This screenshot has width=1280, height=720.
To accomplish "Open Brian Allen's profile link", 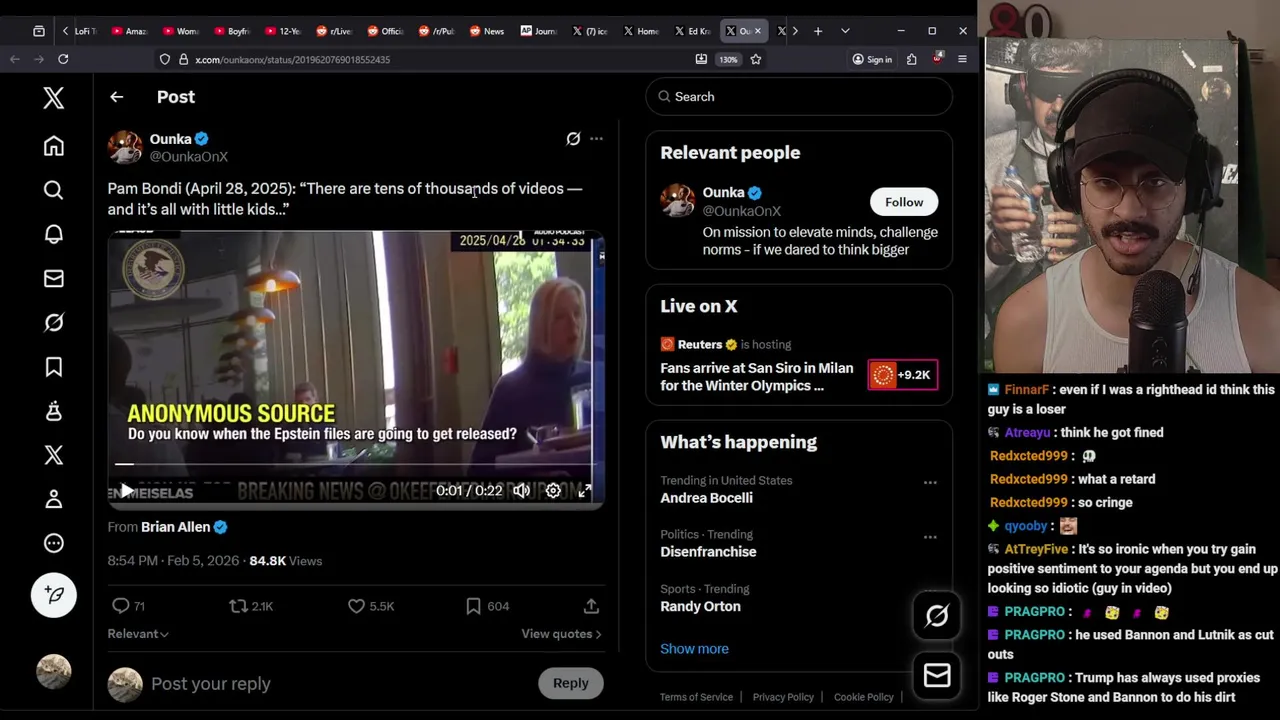I will 184,527.
